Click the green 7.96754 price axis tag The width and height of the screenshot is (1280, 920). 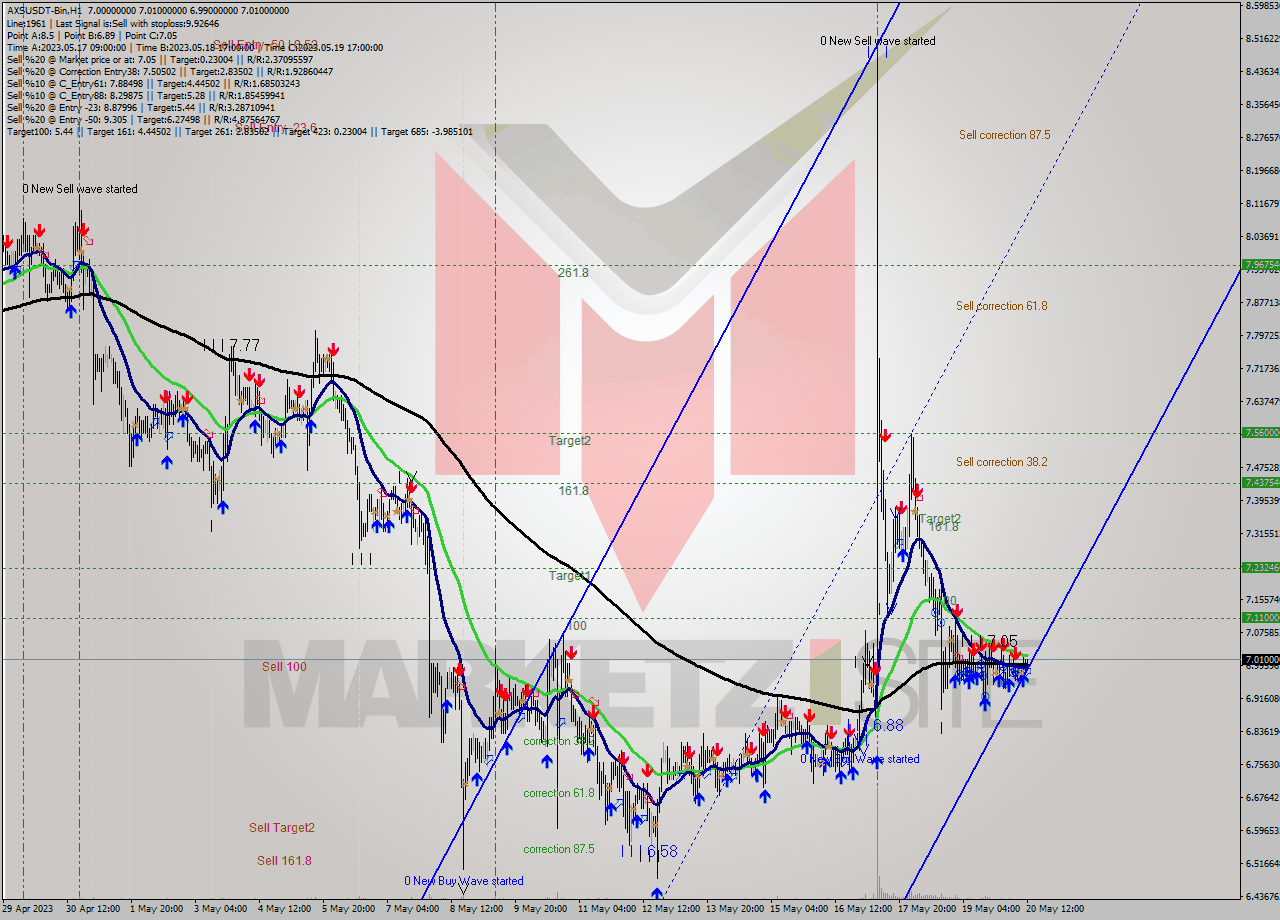(x=1261, y=265)
